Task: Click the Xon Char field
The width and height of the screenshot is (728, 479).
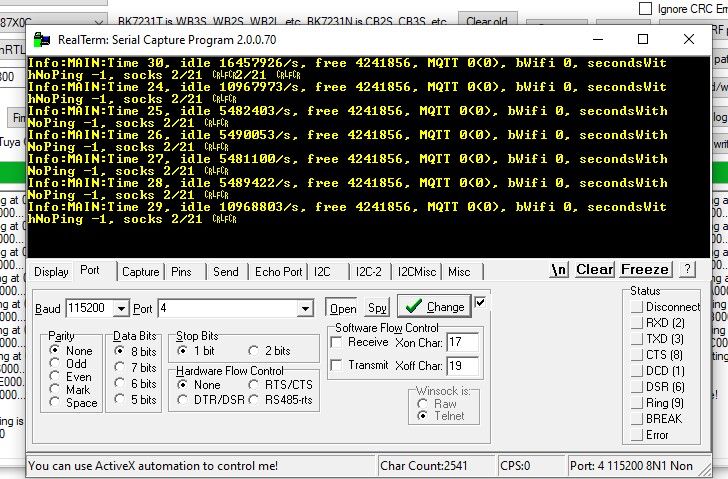Action: click(462, 343)
